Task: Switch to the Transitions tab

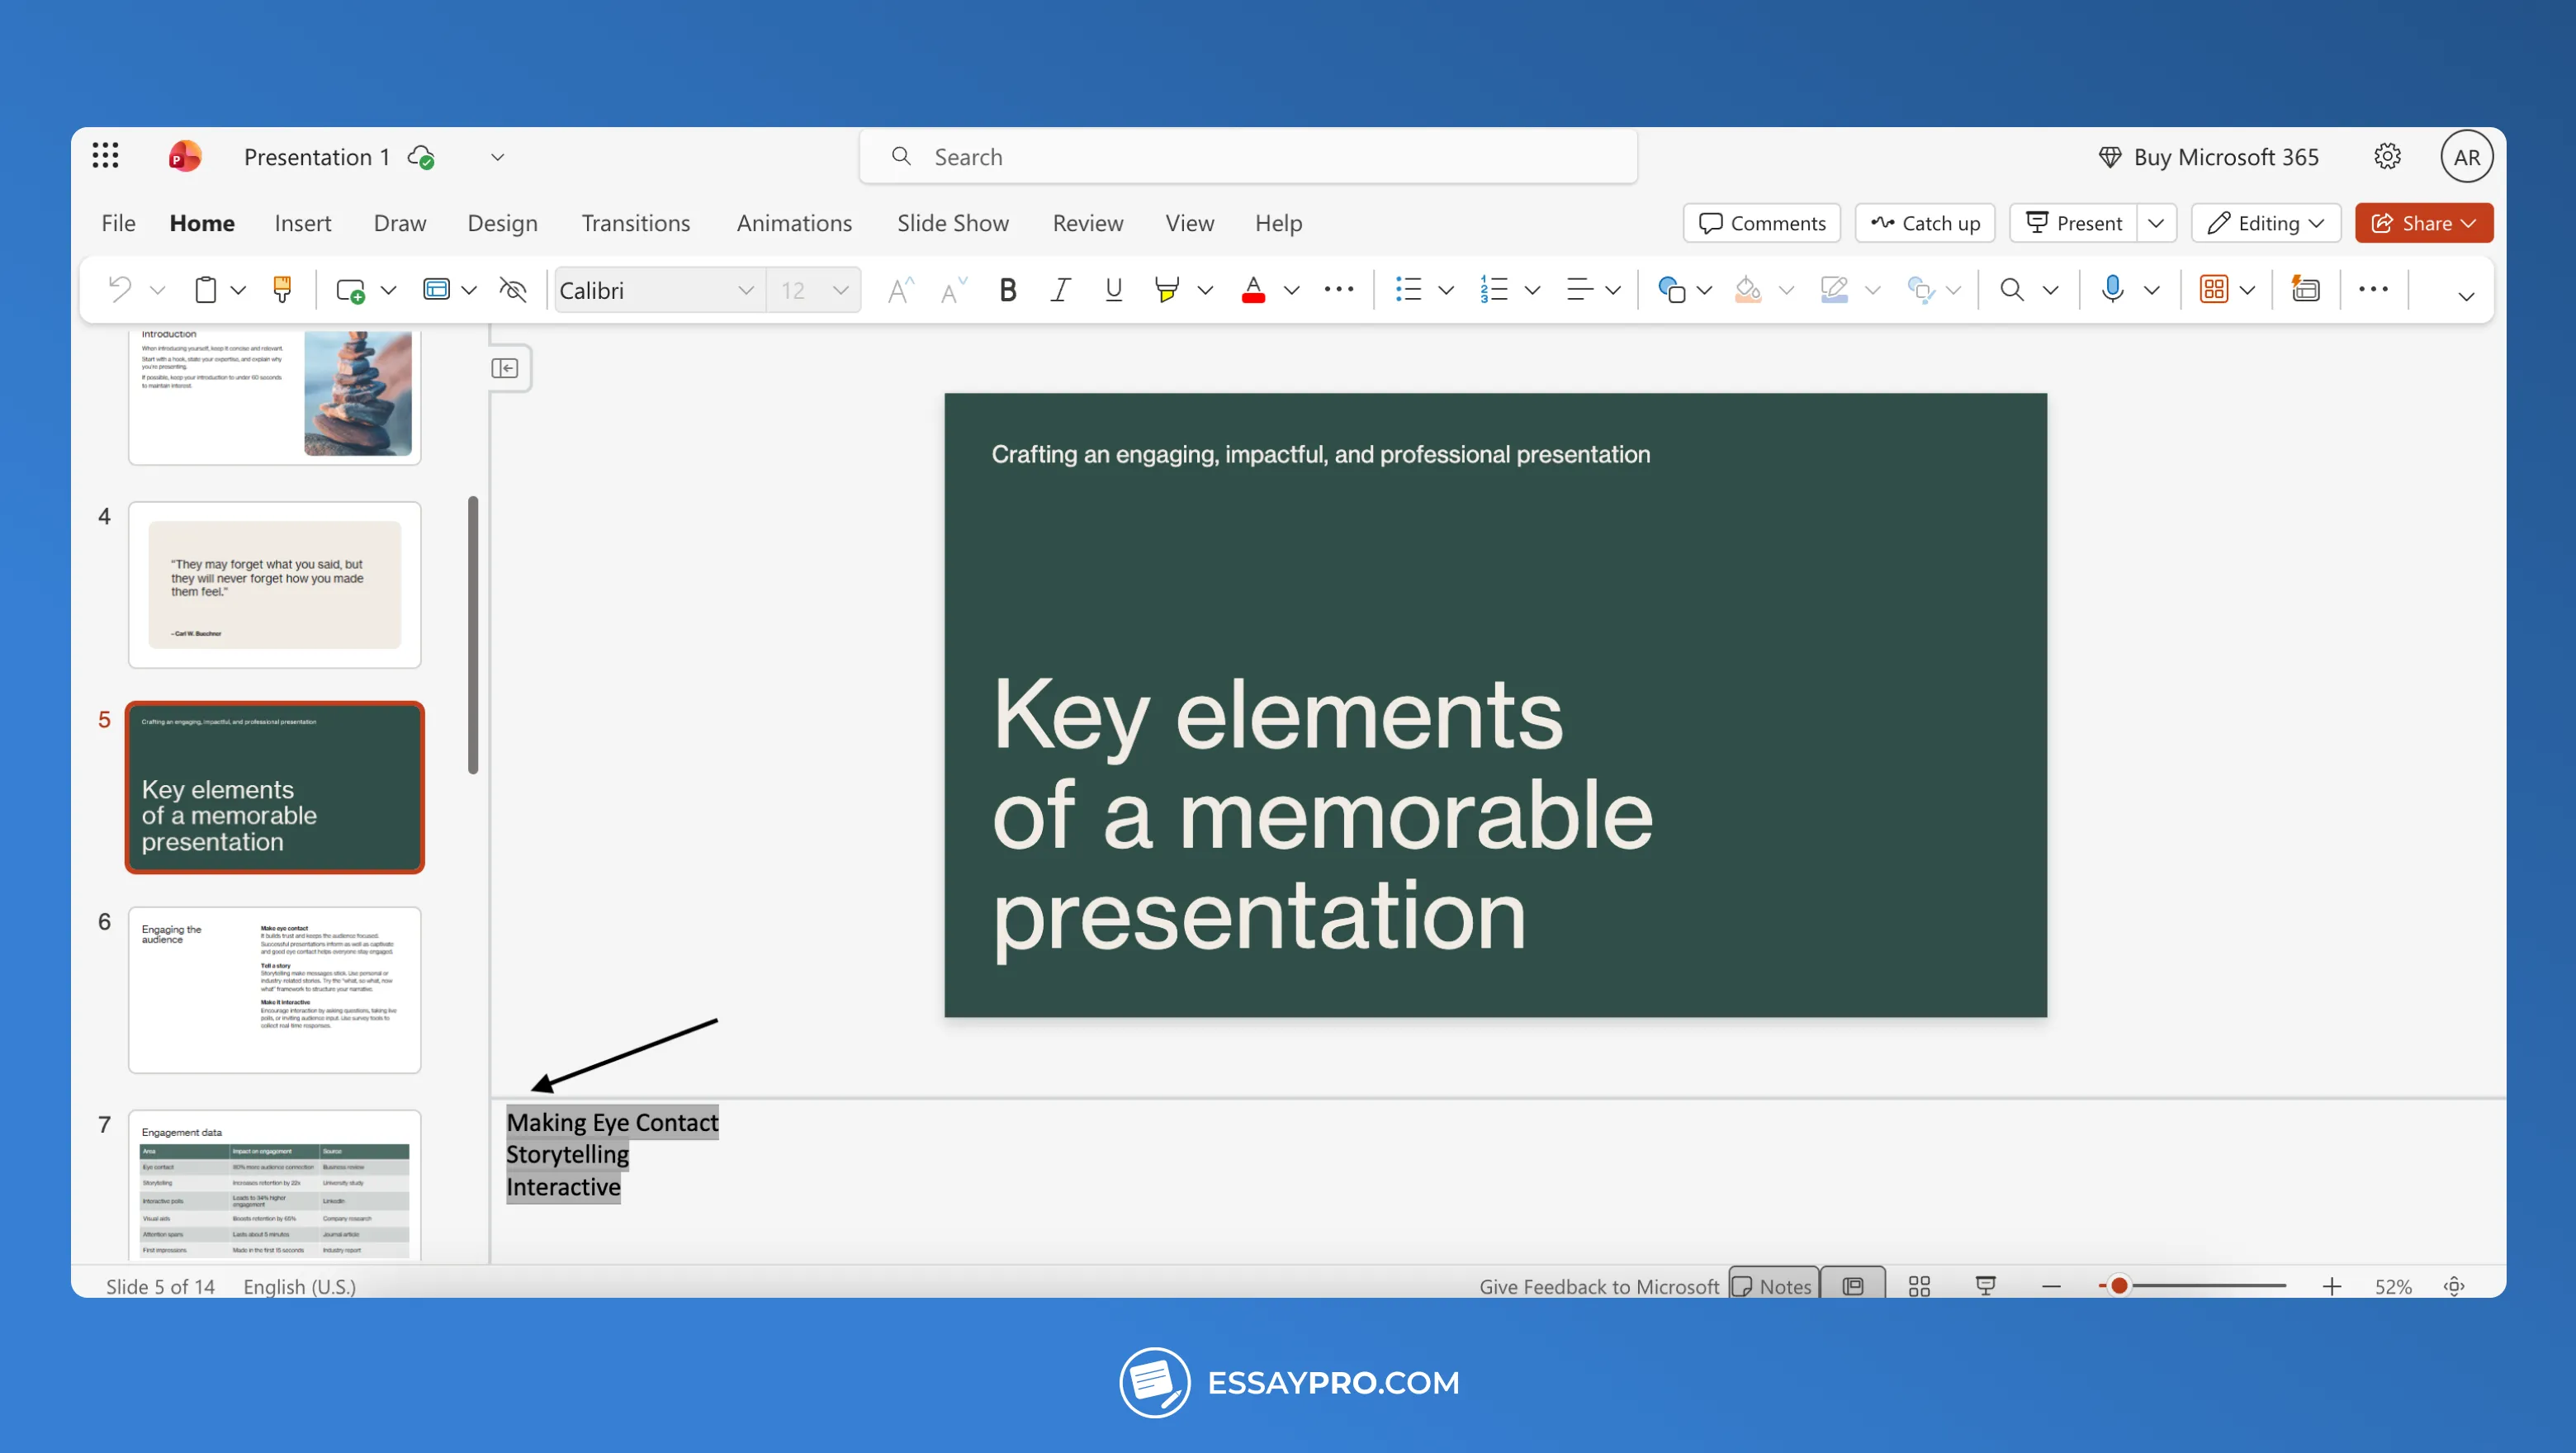Action: [x=635, y=223]
